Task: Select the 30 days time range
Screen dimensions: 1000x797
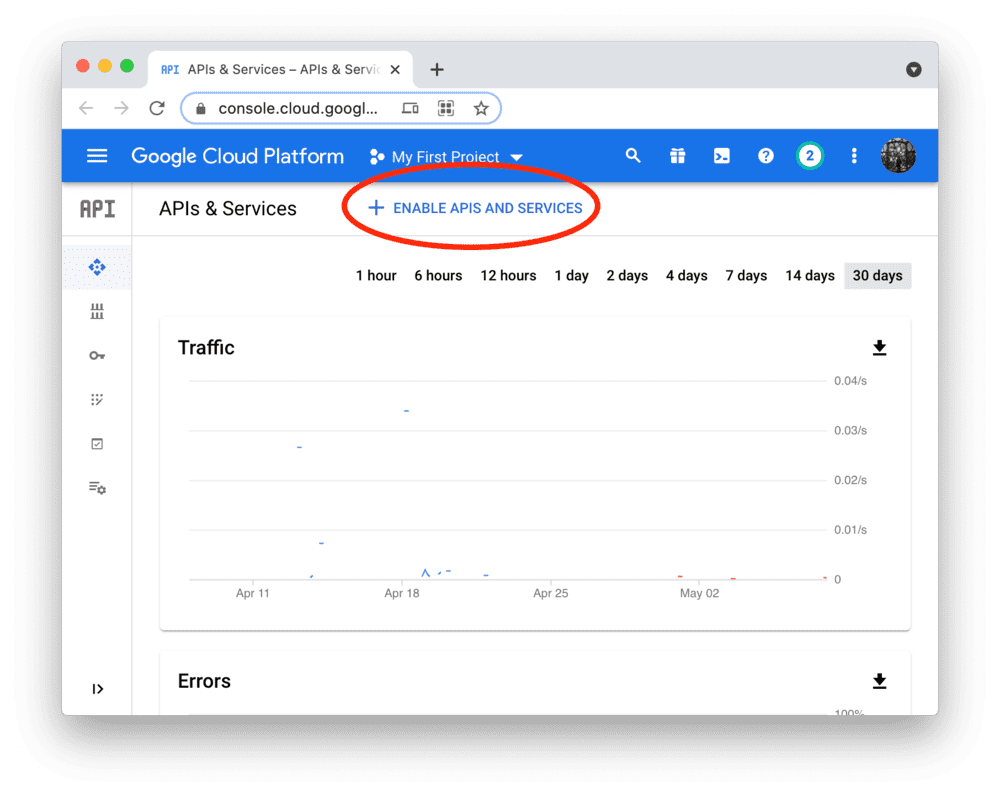Action: tap(877, 275)
